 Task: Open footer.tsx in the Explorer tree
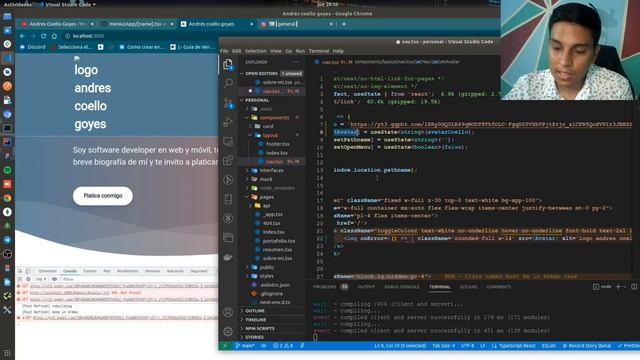278,144
